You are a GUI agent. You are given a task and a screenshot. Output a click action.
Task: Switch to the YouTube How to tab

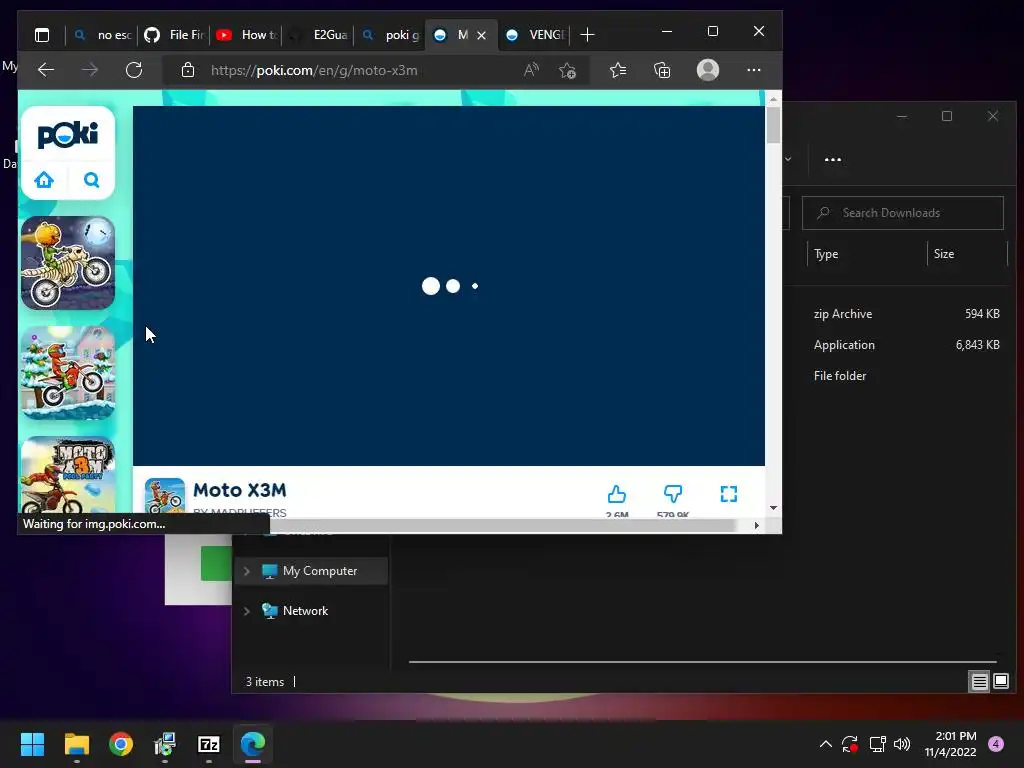[246, 35]
